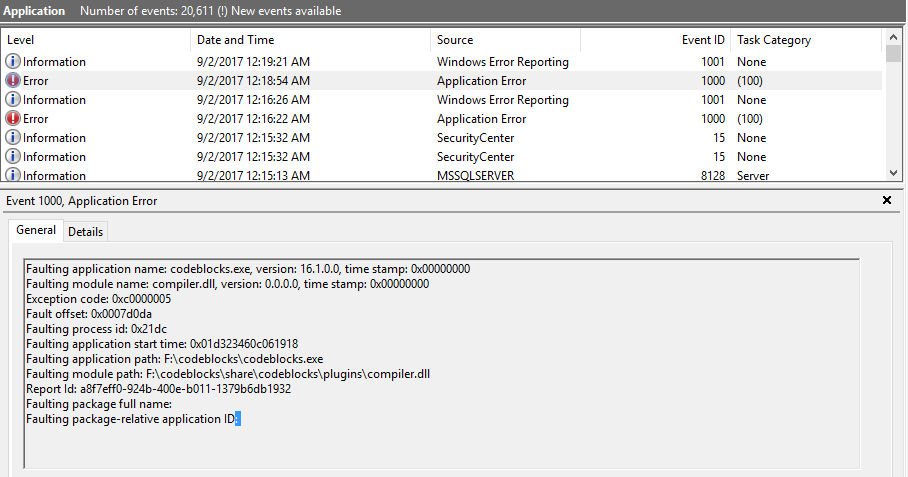Switch to the Details tab
Viewport: 908px width, 477px height.
[85, 231]
